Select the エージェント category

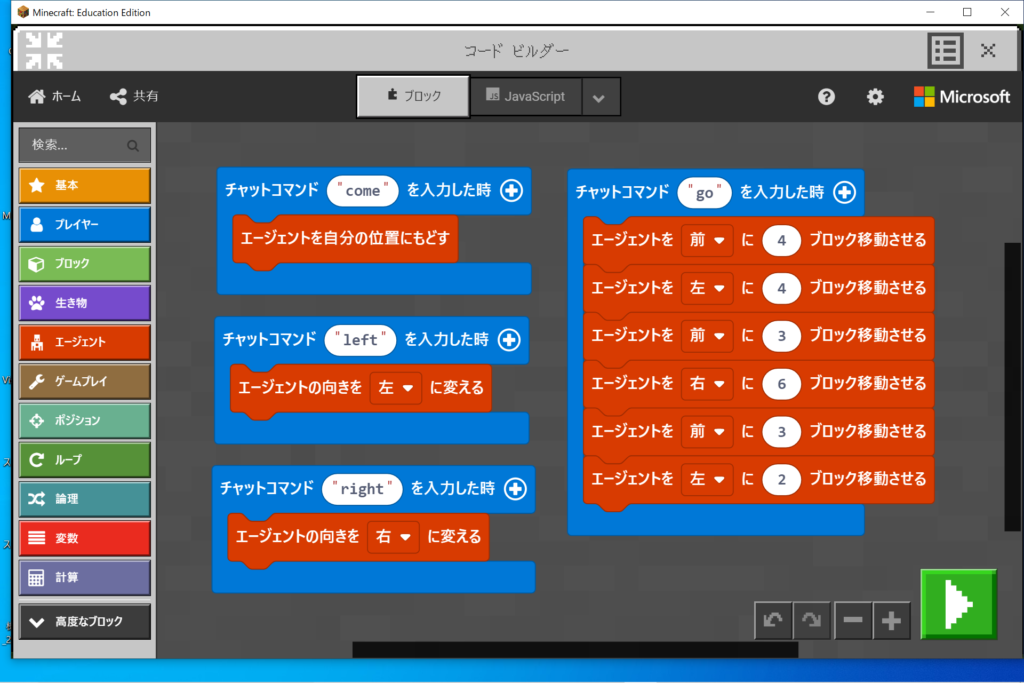click(x=84, y=342)
